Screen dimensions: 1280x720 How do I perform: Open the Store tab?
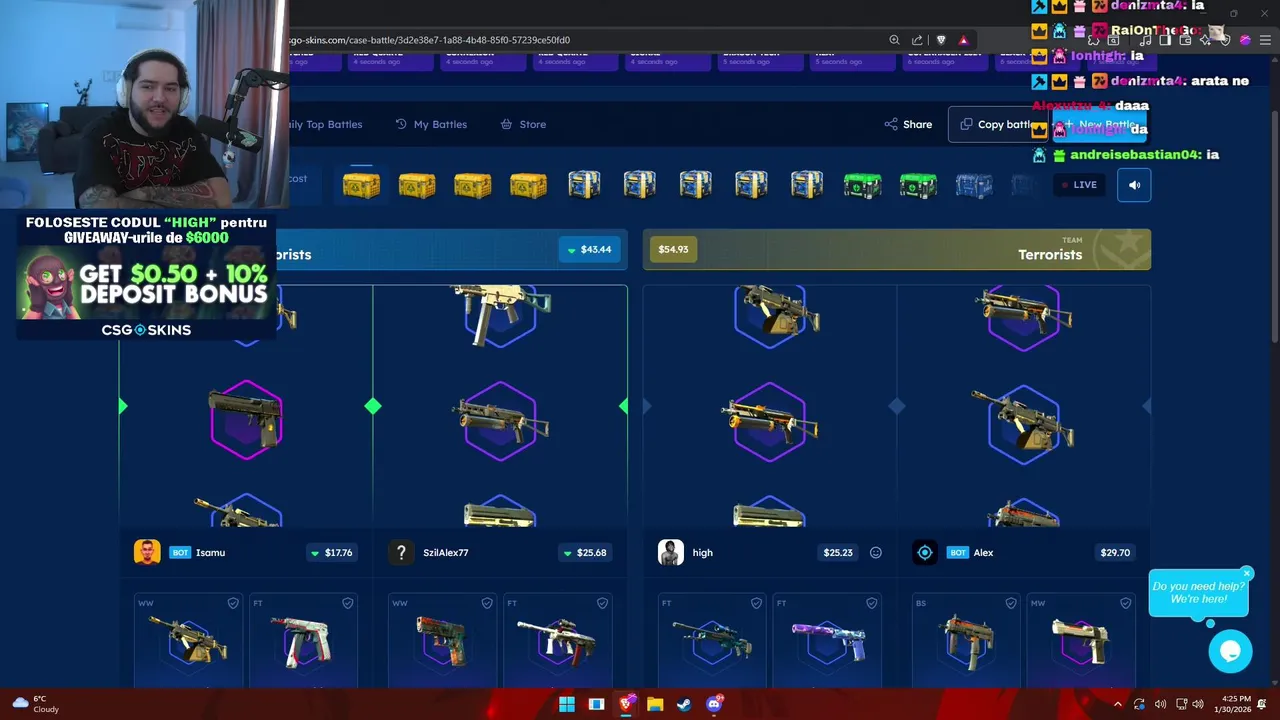point(523,124)
